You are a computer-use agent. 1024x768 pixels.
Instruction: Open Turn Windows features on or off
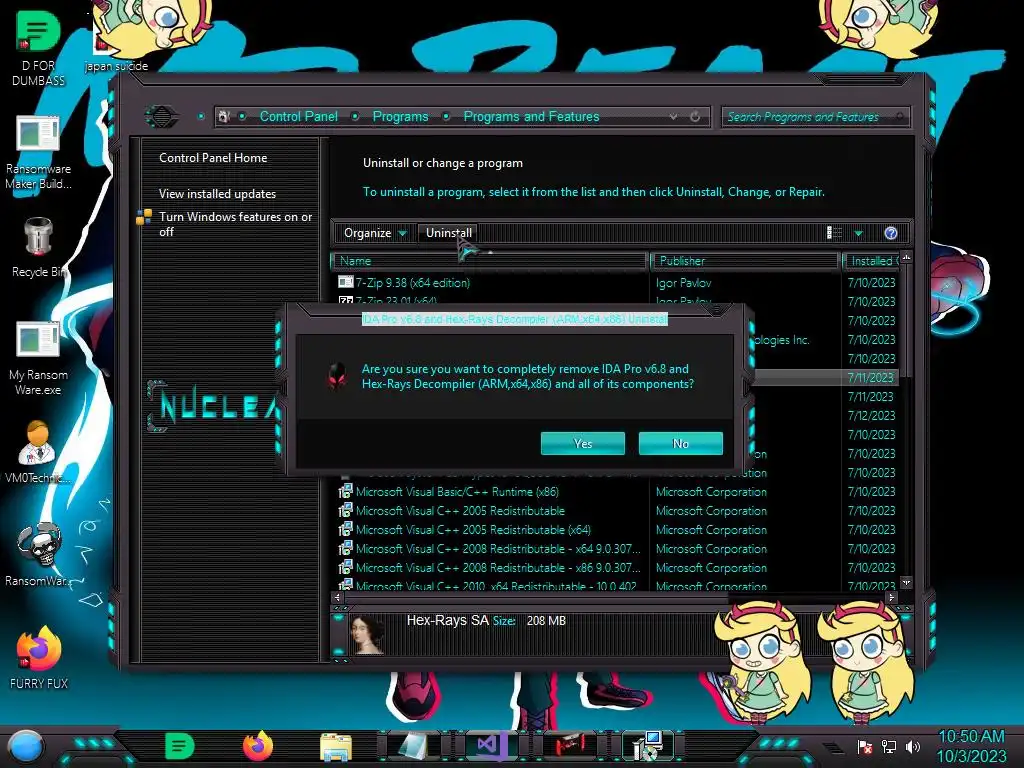[x=235, y=224]
